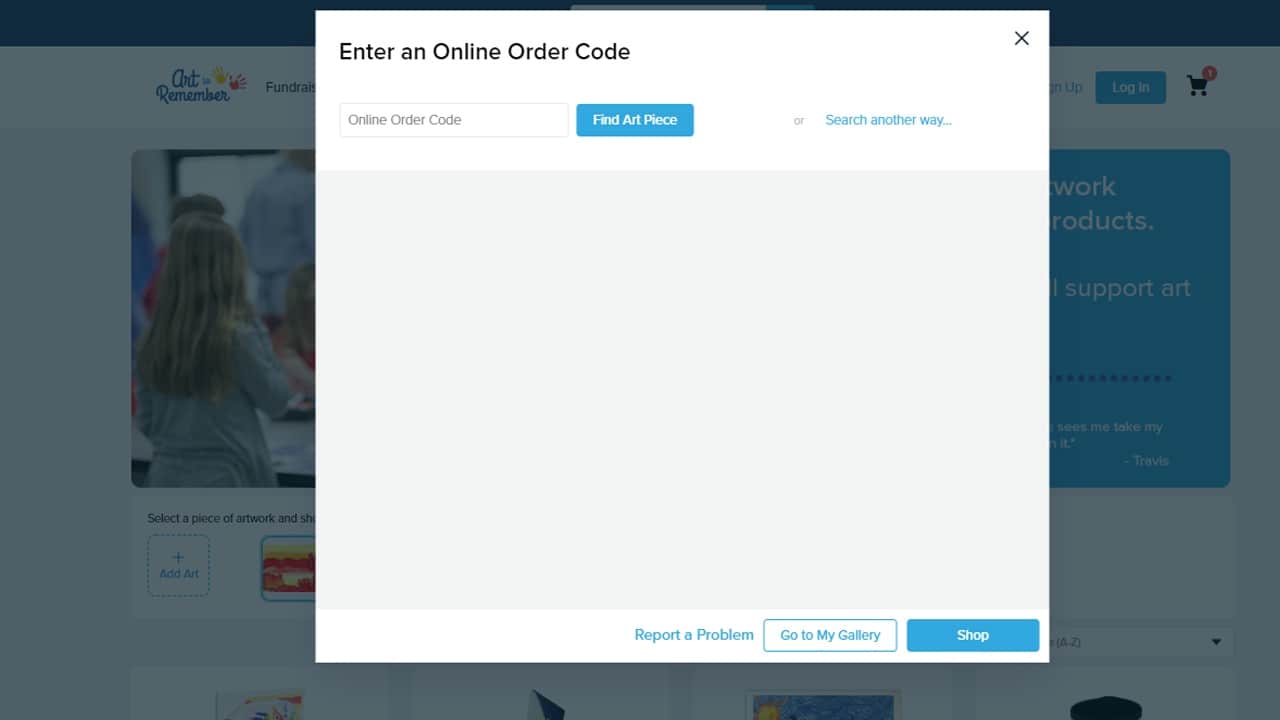Click the Log In button
The height and width of the screenshot is (720, 1280).
pos(1130,87)
